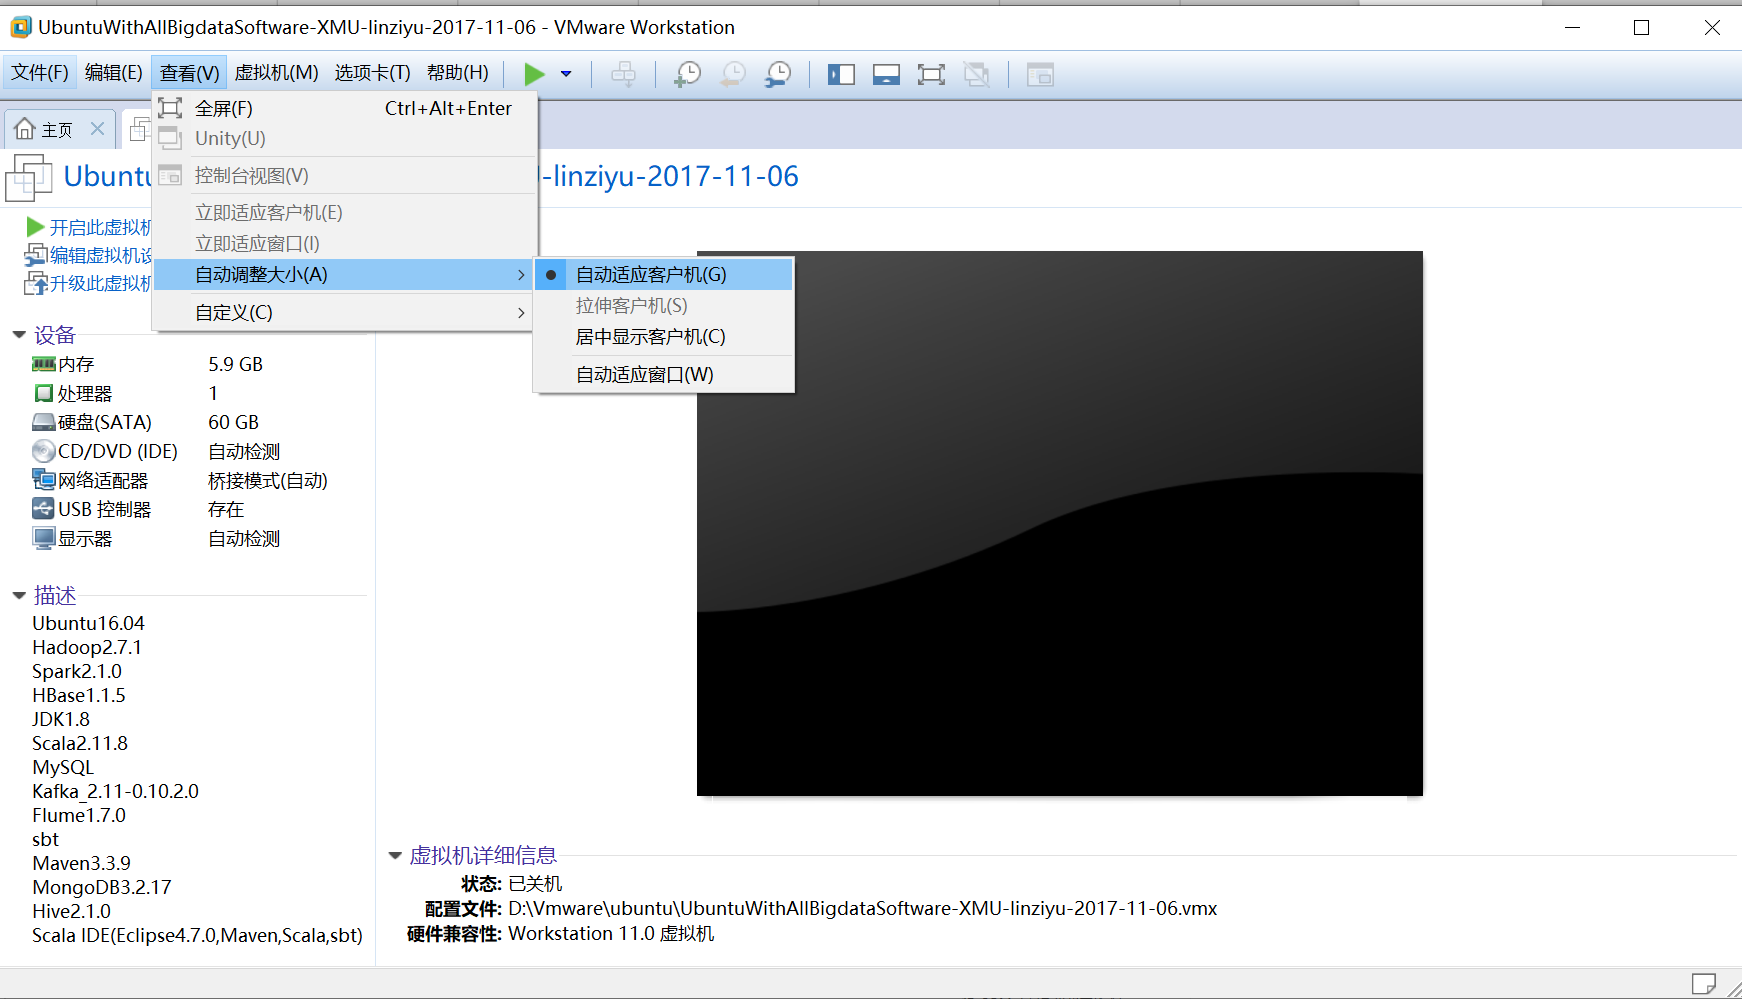Click 桥接模式(自动) network value
1742x999 pixels.
(x=268, y=480)
